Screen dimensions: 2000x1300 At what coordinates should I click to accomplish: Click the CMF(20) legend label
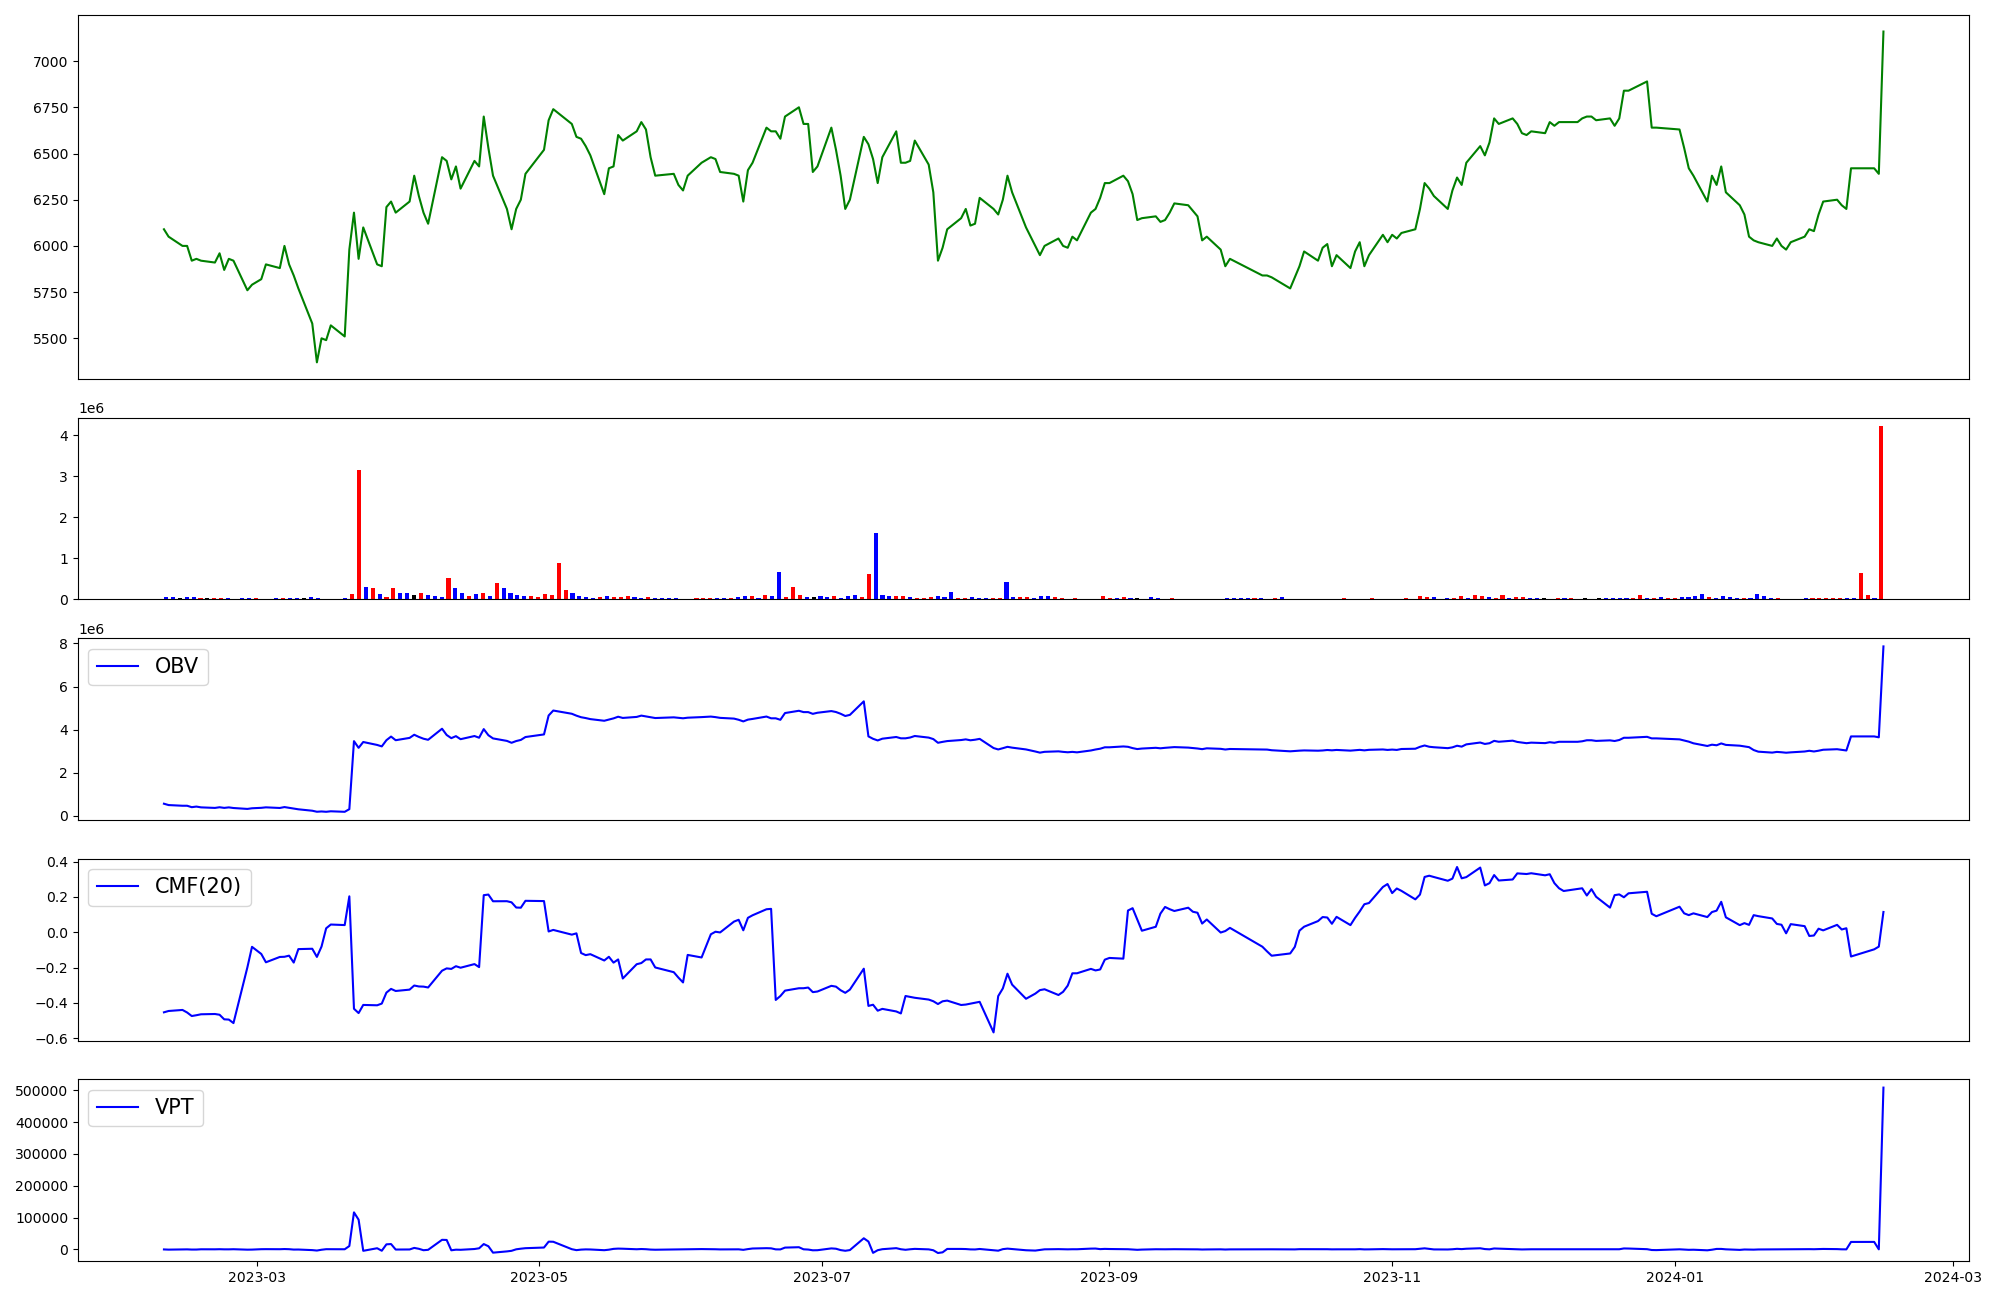(197, 886)
